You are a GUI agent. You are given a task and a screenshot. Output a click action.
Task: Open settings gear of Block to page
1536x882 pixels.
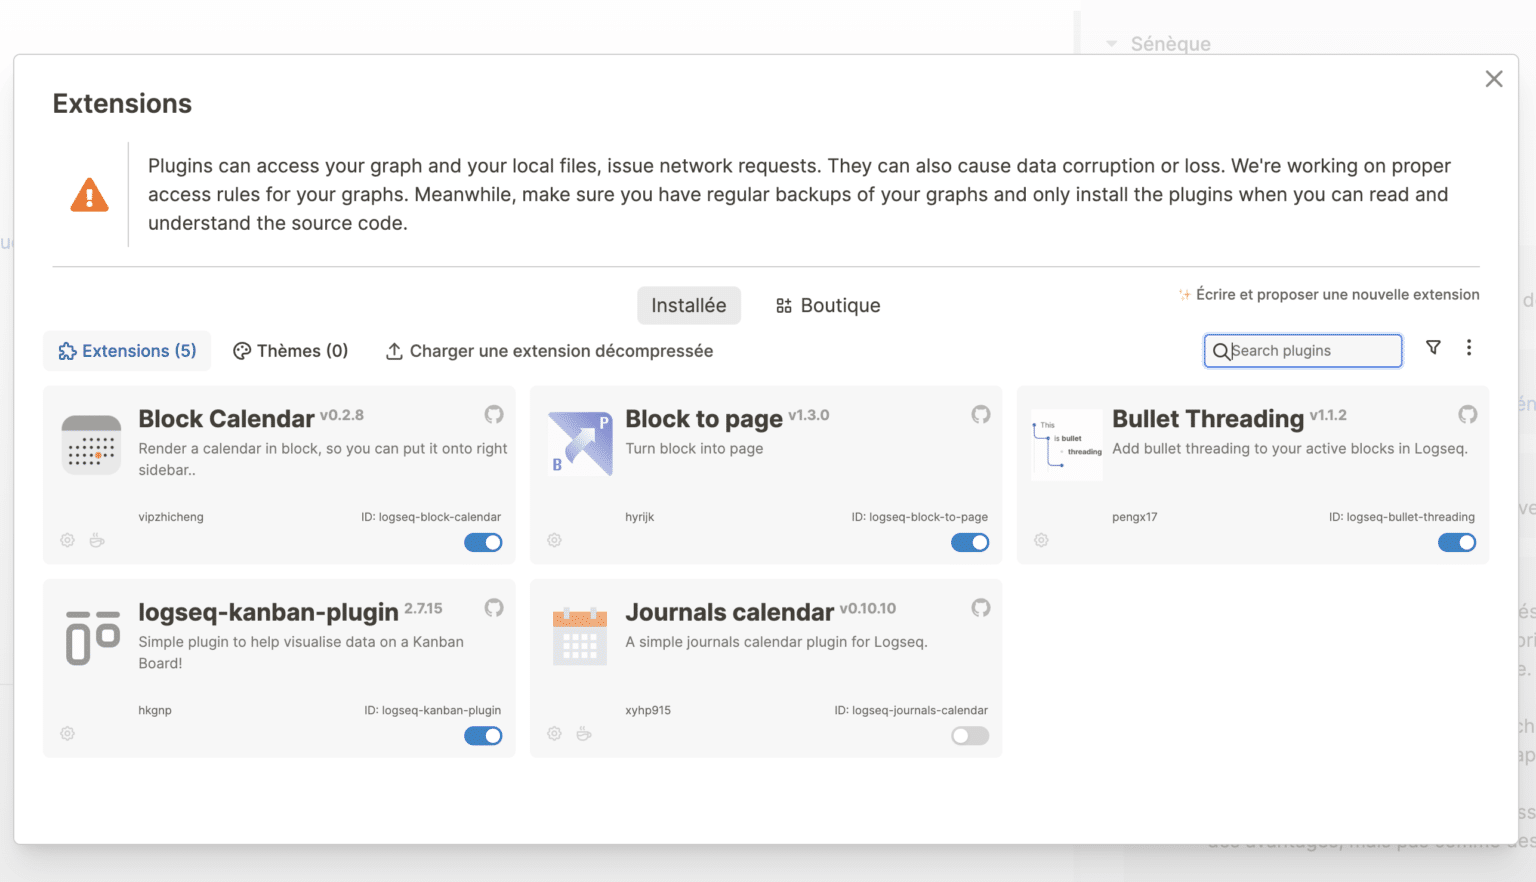coord(554,540)
